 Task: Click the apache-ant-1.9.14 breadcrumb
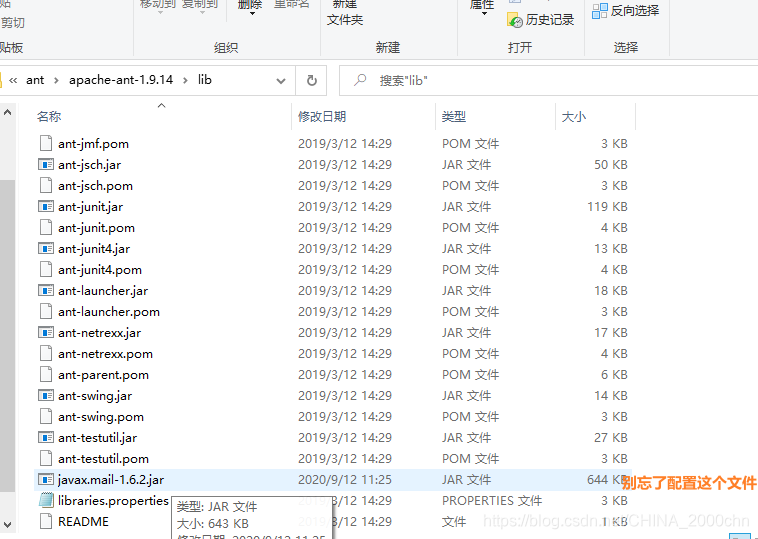pos(121,80)
